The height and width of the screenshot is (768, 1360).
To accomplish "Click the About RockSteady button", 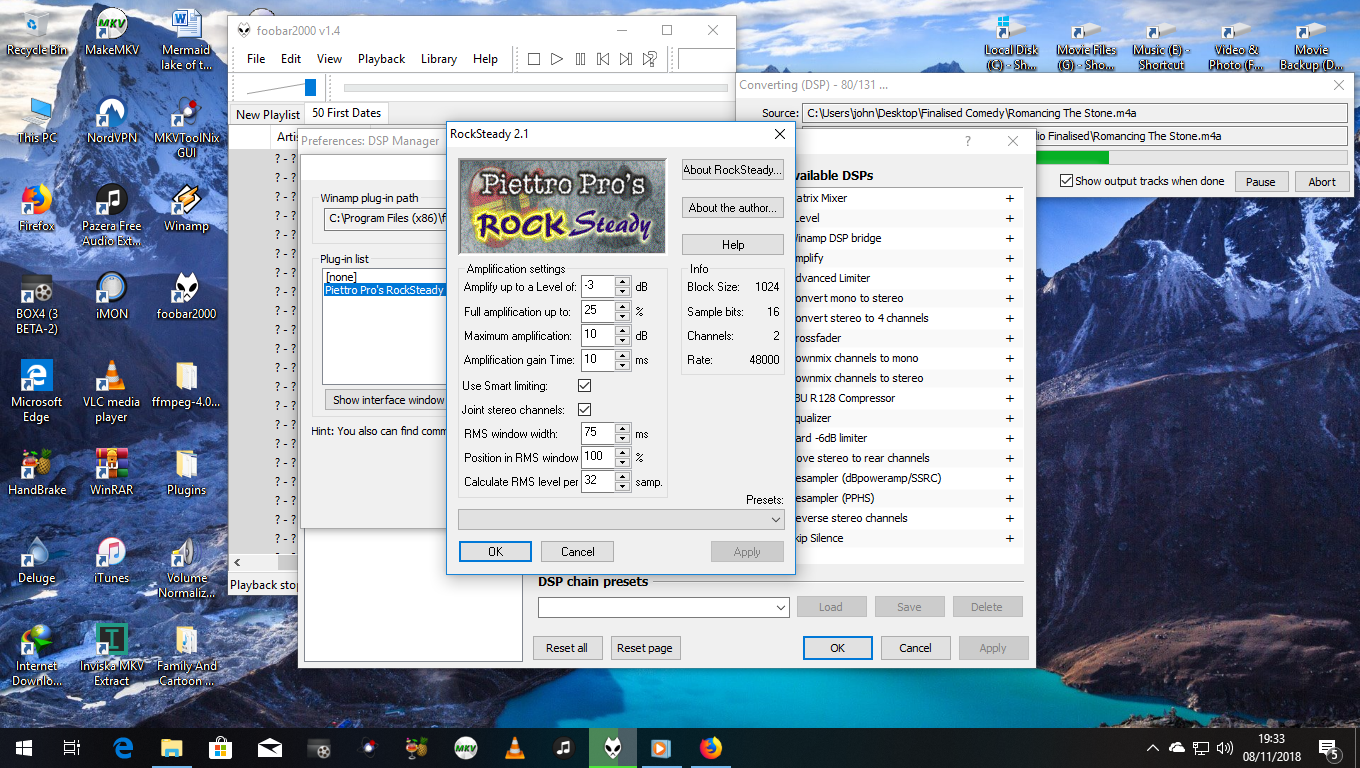I will click(732, 170).
